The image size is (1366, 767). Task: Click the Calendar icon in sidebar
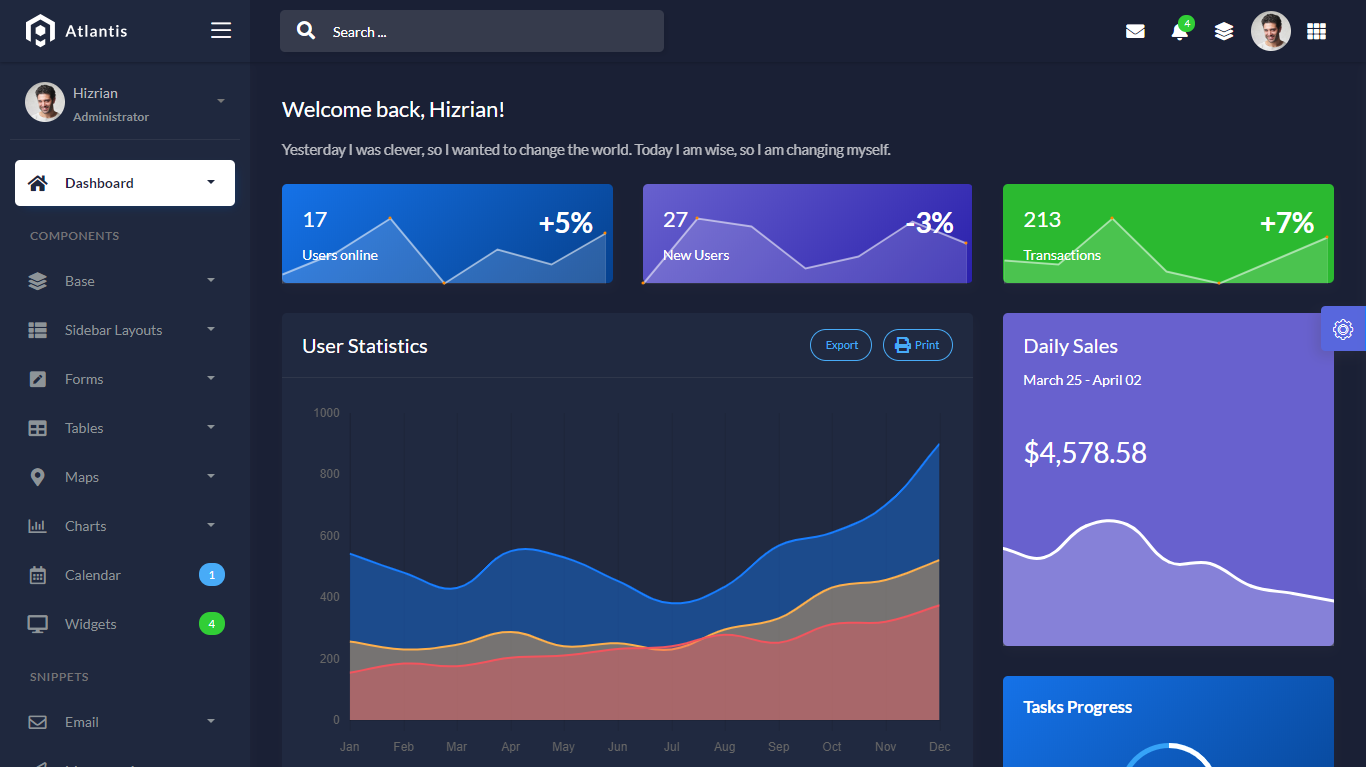click(38, 575)
